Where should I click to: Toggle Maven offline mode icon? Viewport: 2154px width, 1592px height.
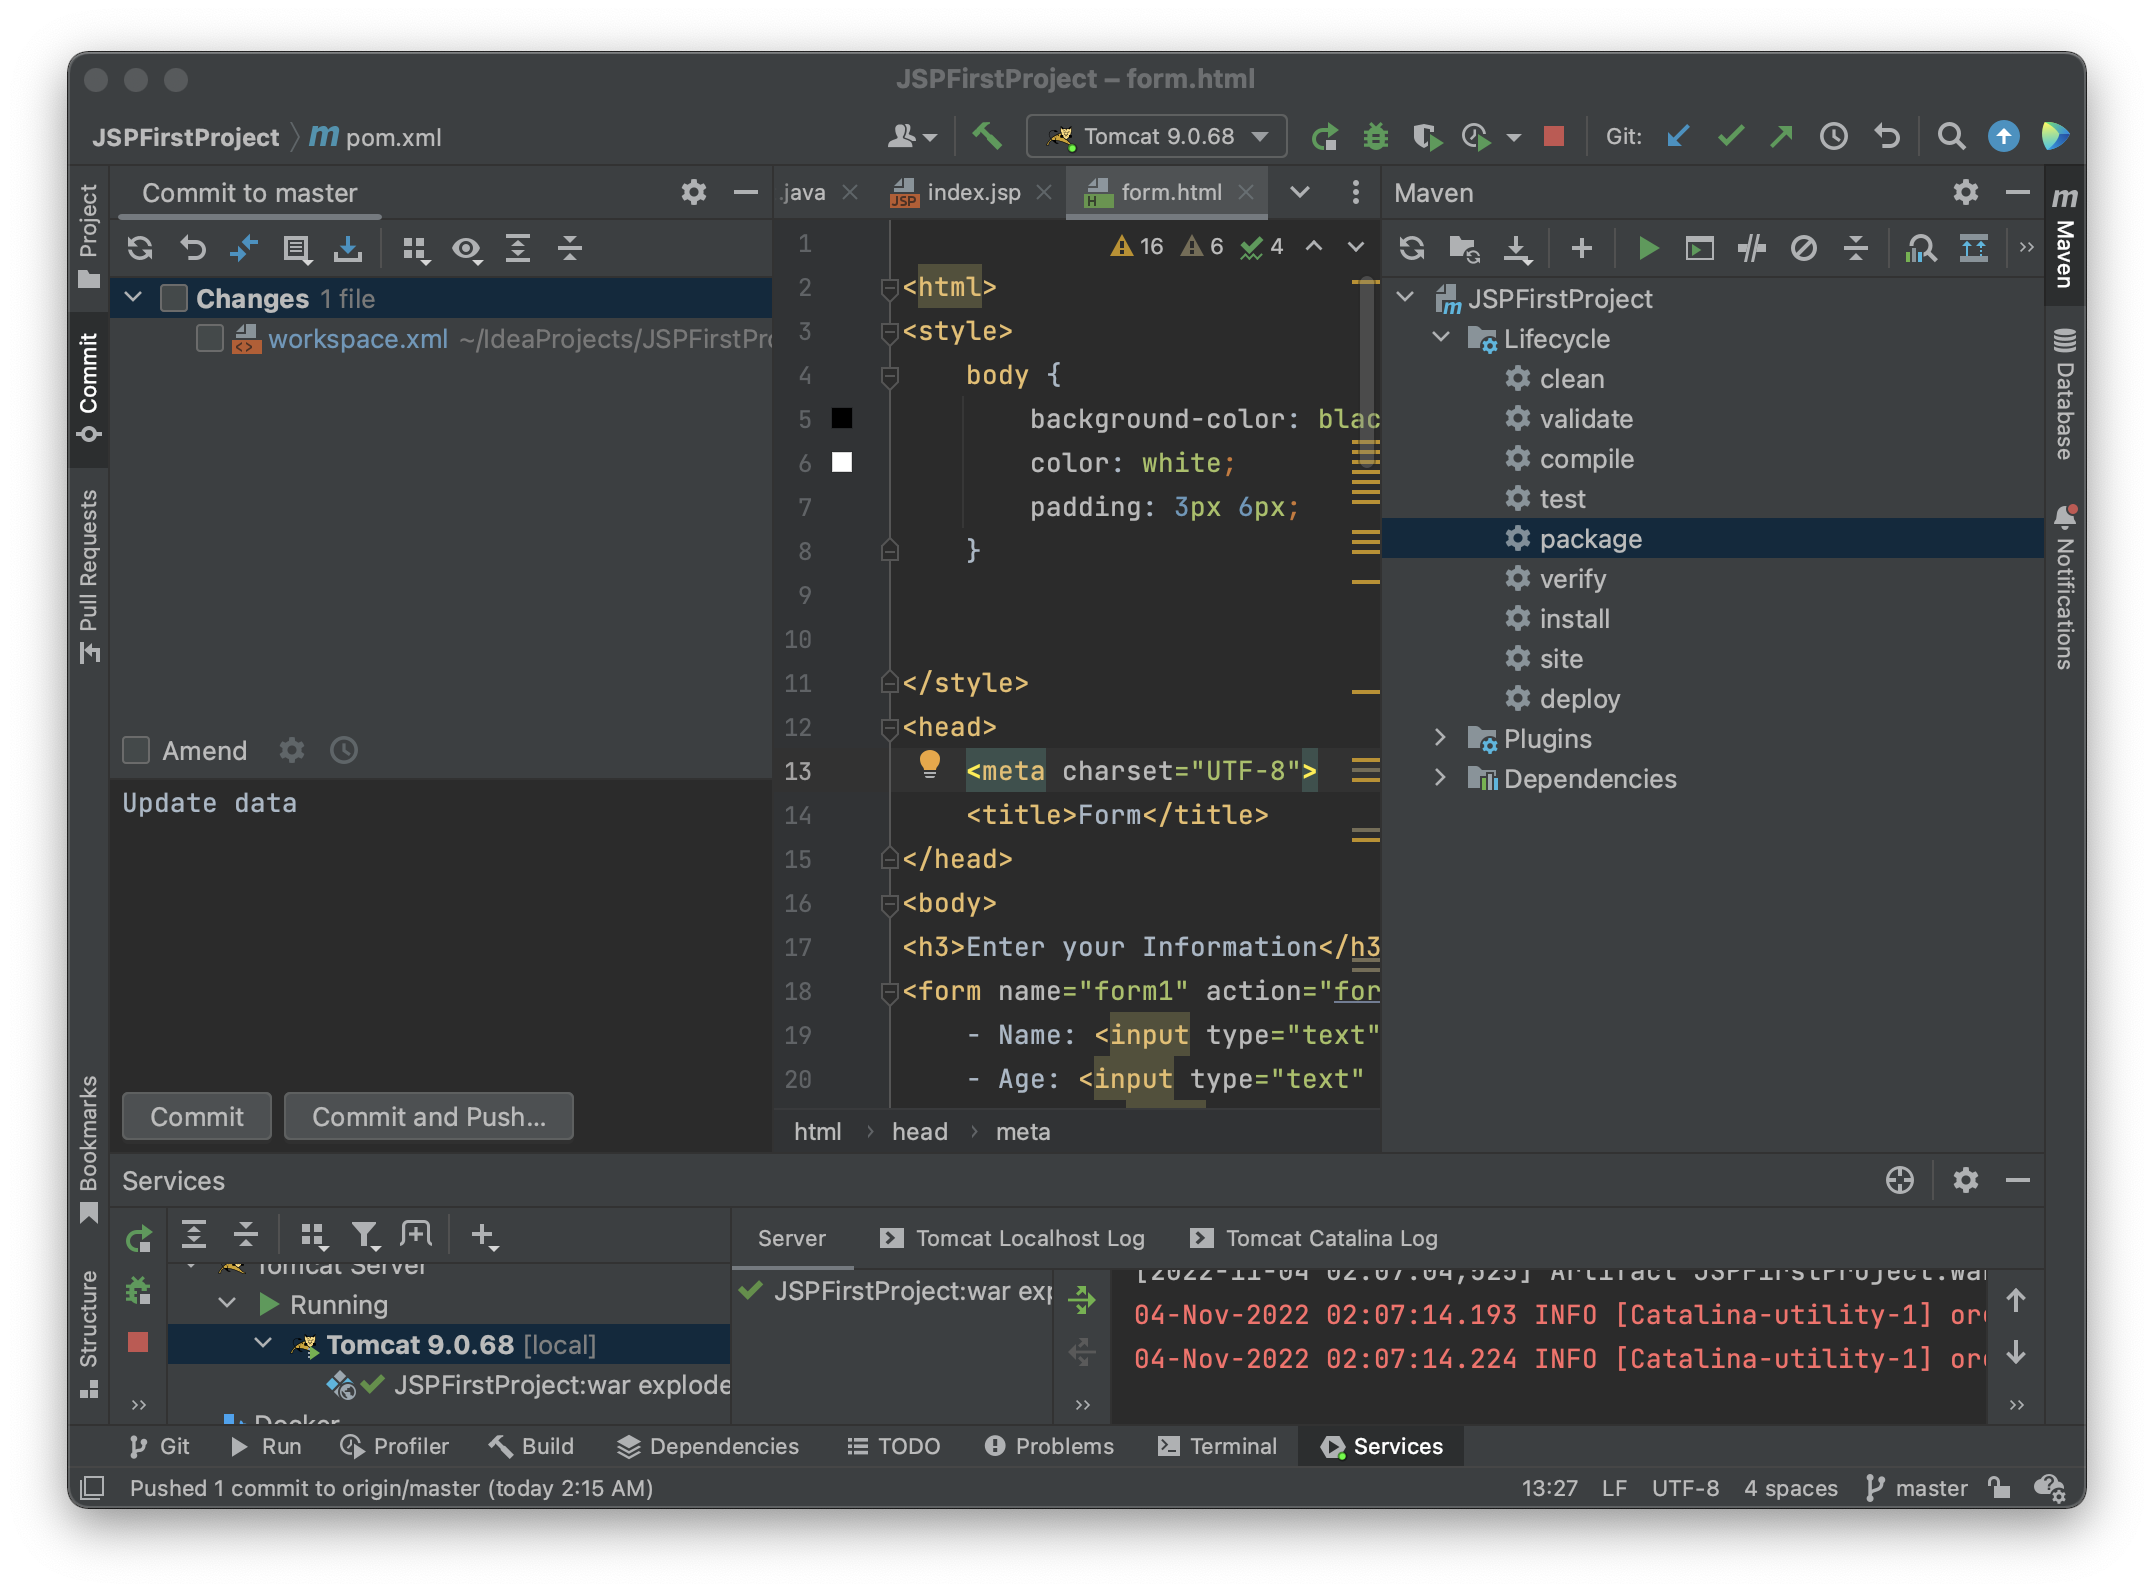click(x=1751, y=248)
